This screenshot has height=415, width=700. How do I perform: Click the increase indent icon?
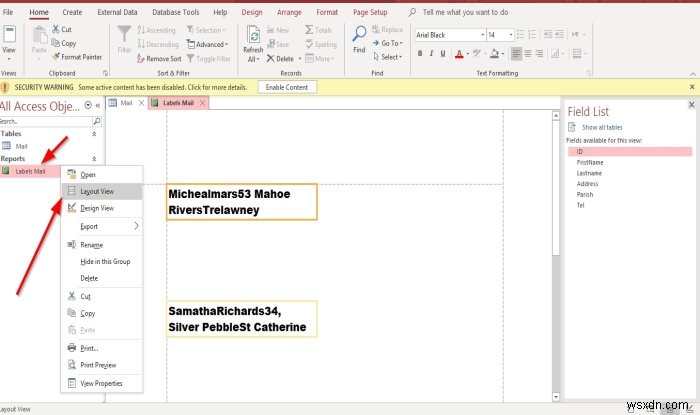559,34
